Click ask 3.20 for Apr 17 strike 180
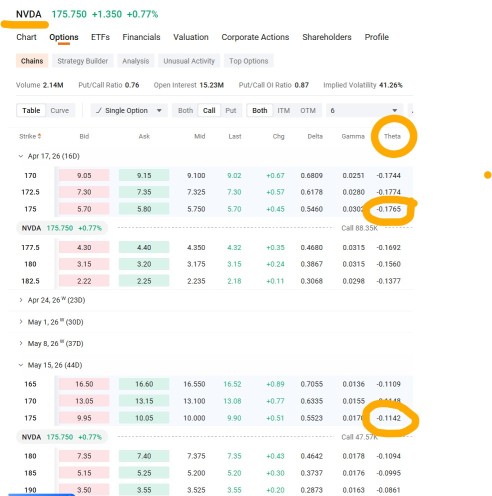Viewport: 492px width, 496px height. [144, 264]
